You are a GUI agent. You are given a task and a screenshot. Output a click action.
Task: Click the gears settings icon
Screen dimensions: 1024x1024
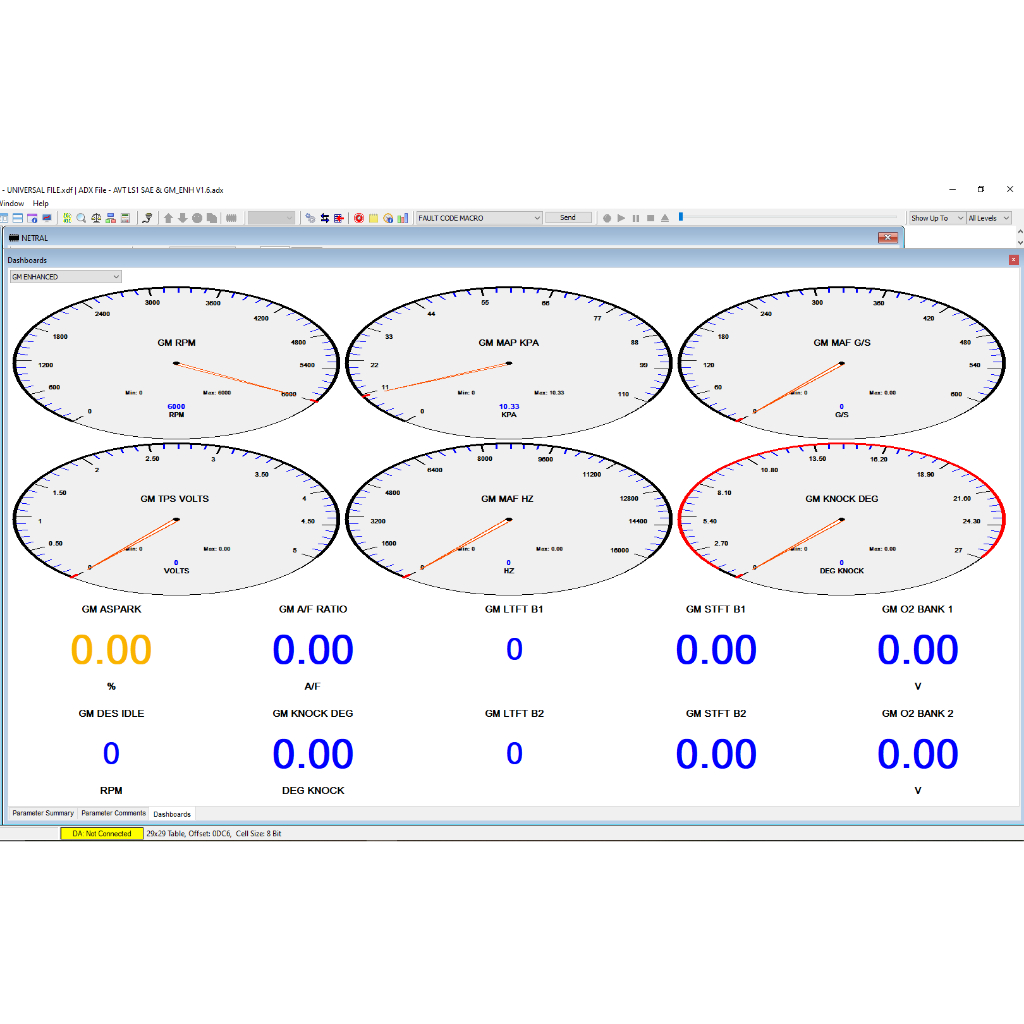[310, 218]
